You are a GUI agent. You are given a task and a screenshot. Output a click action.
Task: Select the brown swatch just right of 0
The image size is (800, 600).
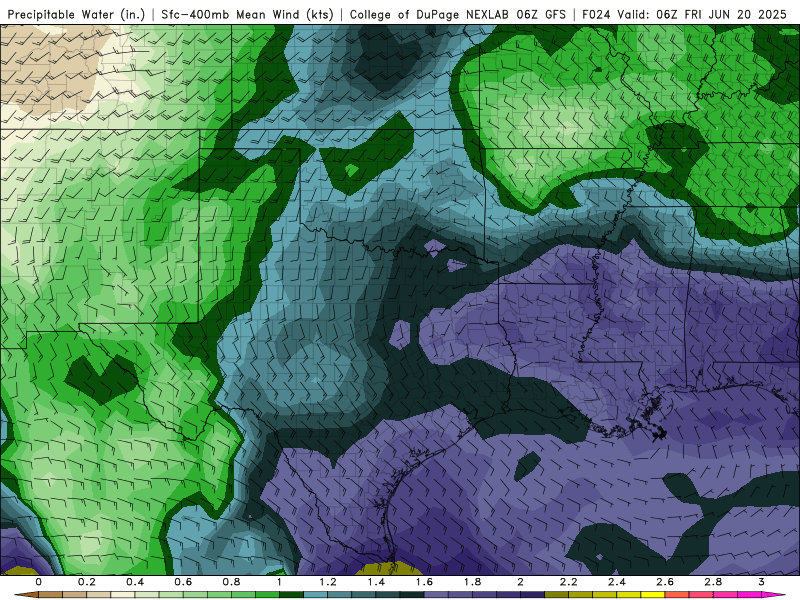click(51, 594)
